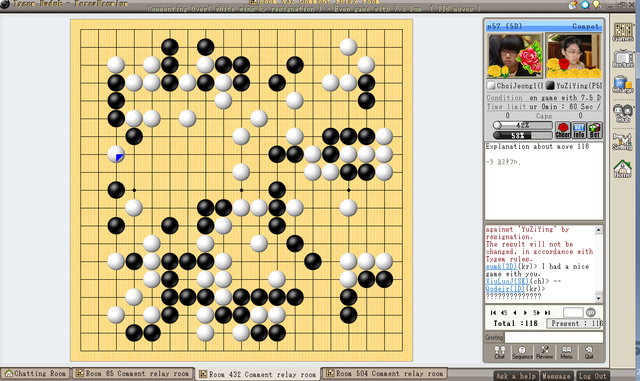Click the last-move marked white stone
The image size is (640, 381).
(x=116, y=154)
